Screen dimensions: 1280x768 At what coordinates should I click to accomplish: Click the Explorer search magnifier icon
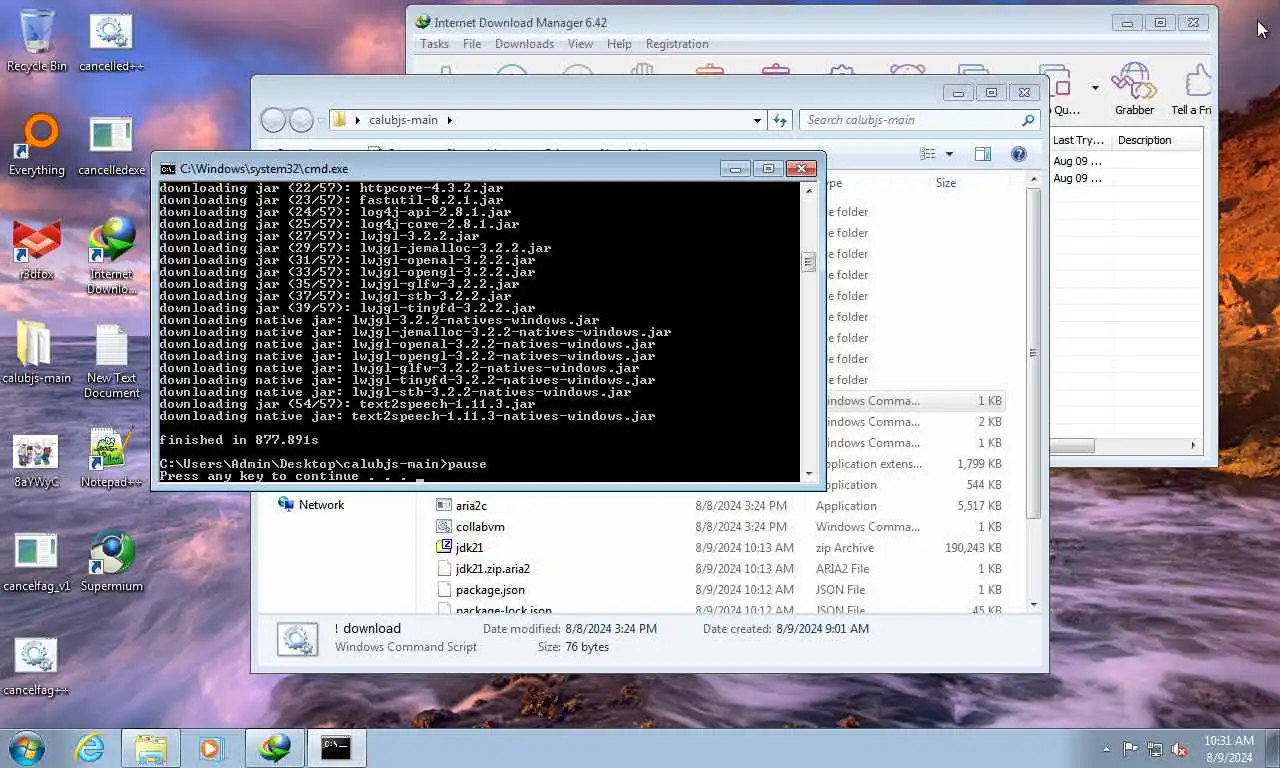click(x=1028, y=120)
